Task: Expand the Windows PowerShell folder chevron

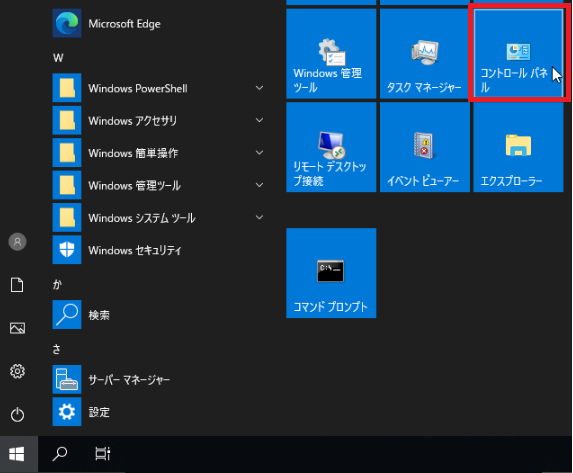Action: click(x=259, y=88)
